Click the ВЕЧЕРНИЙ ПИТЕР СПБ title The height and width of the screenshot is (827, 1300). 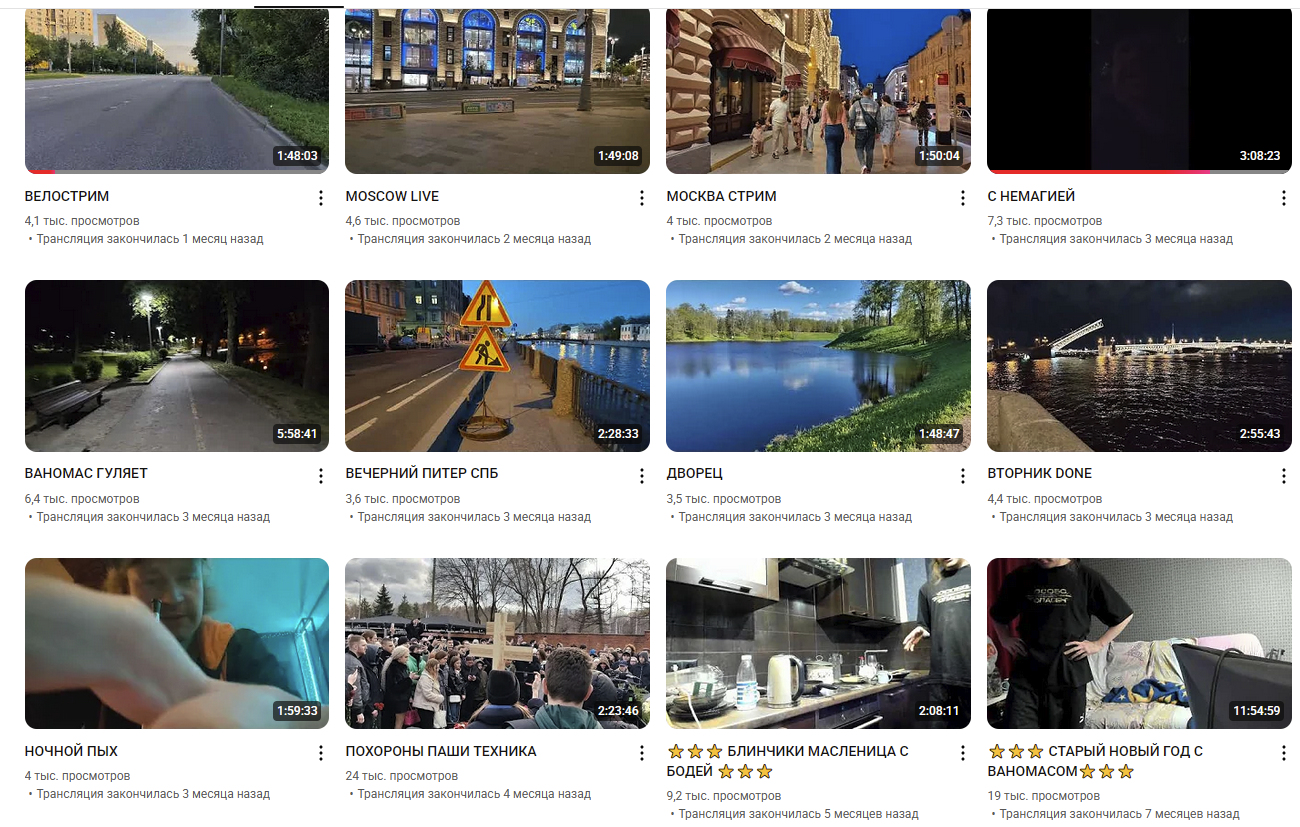[421, 473]
